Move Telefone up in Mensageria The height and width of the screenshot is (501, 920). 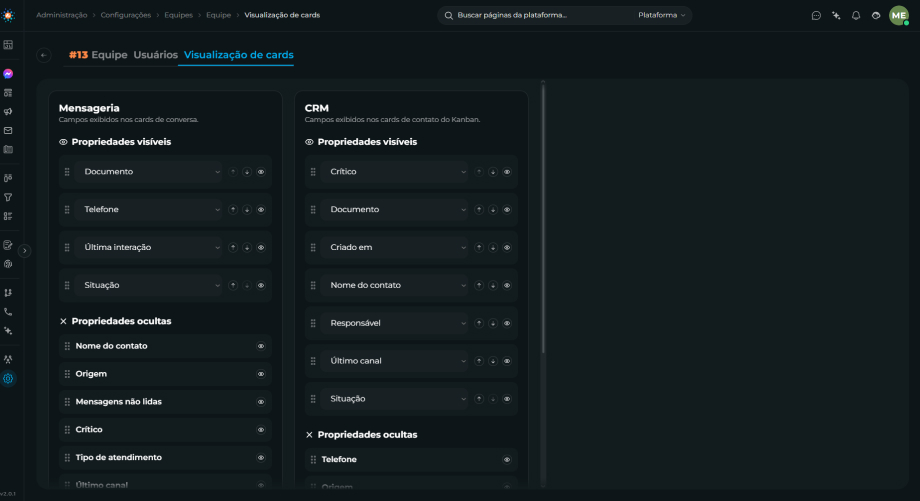pos(233,209)
